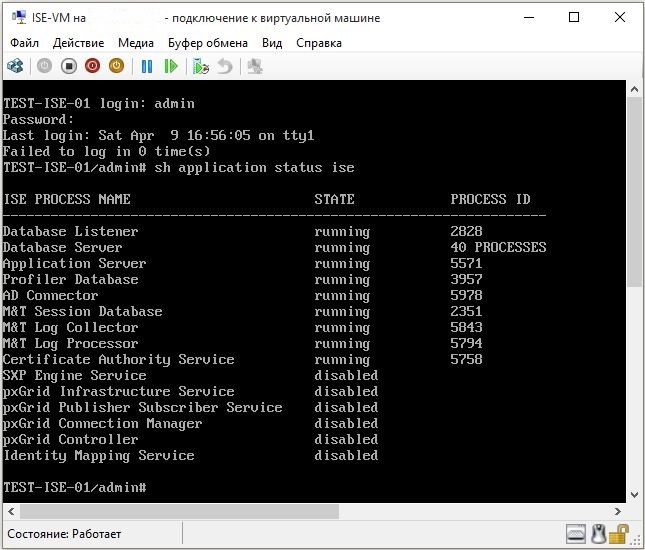Pause the virtual machine
Viewport: 645px width, 550px height.
click(147, 66)
